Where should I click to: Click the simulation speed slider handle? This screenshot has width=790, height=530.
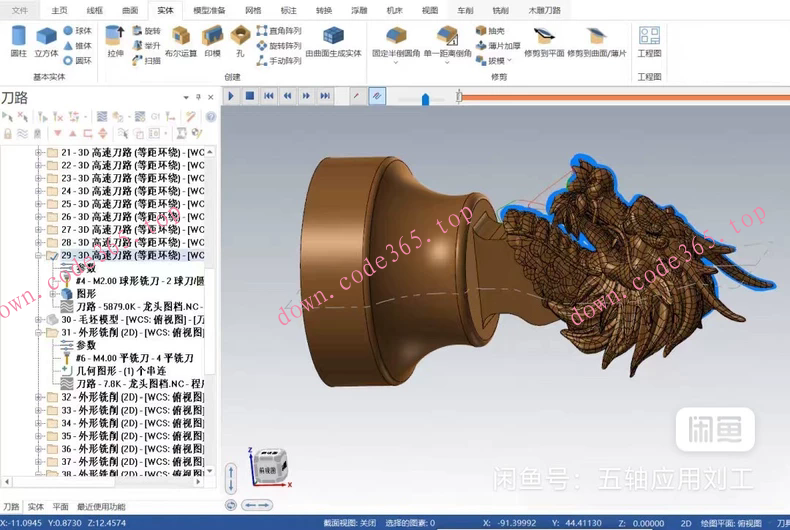tap(425, 98)
